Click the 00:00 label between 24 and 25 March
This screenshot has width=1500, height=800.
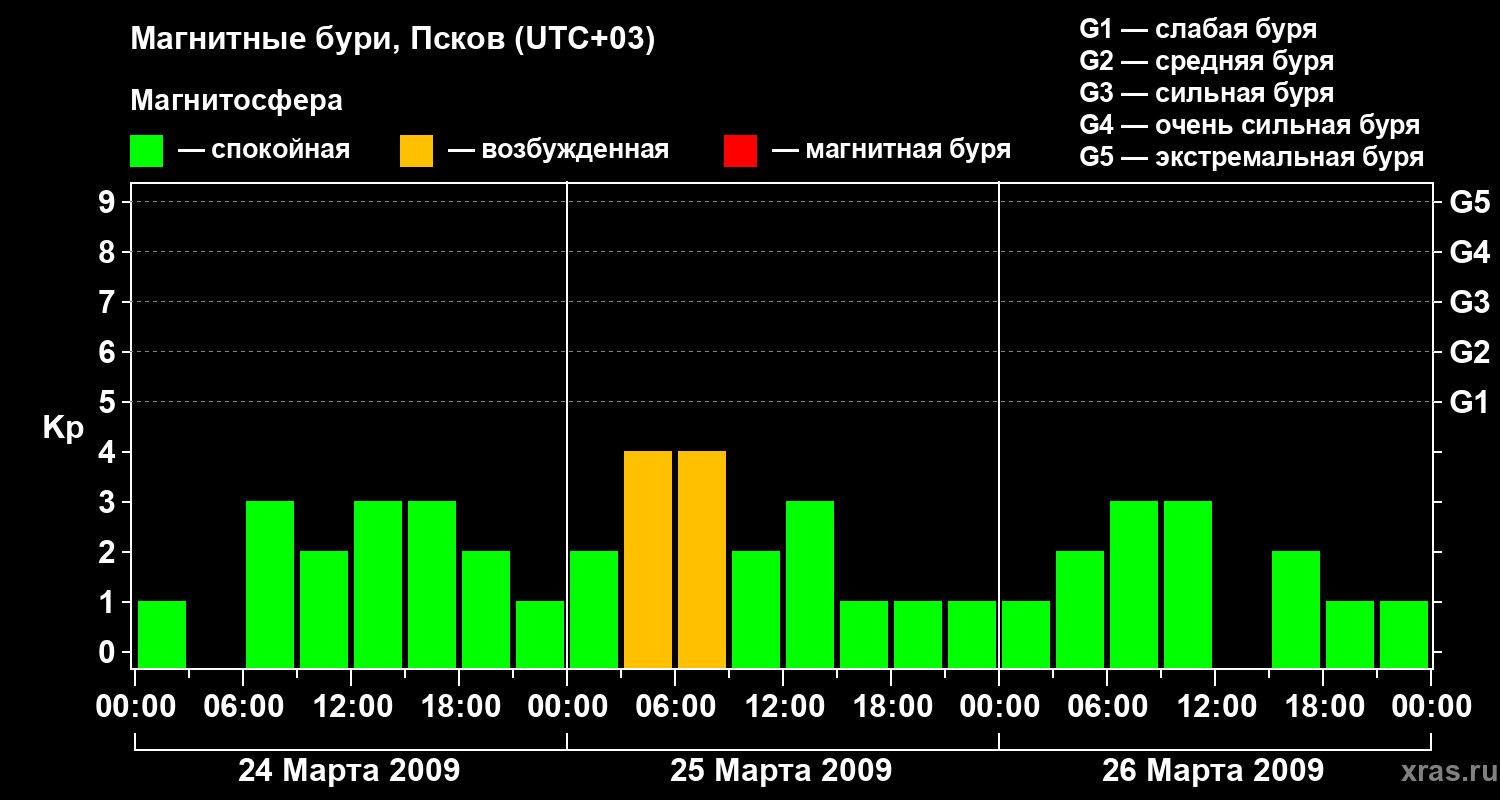coord(567,707)
